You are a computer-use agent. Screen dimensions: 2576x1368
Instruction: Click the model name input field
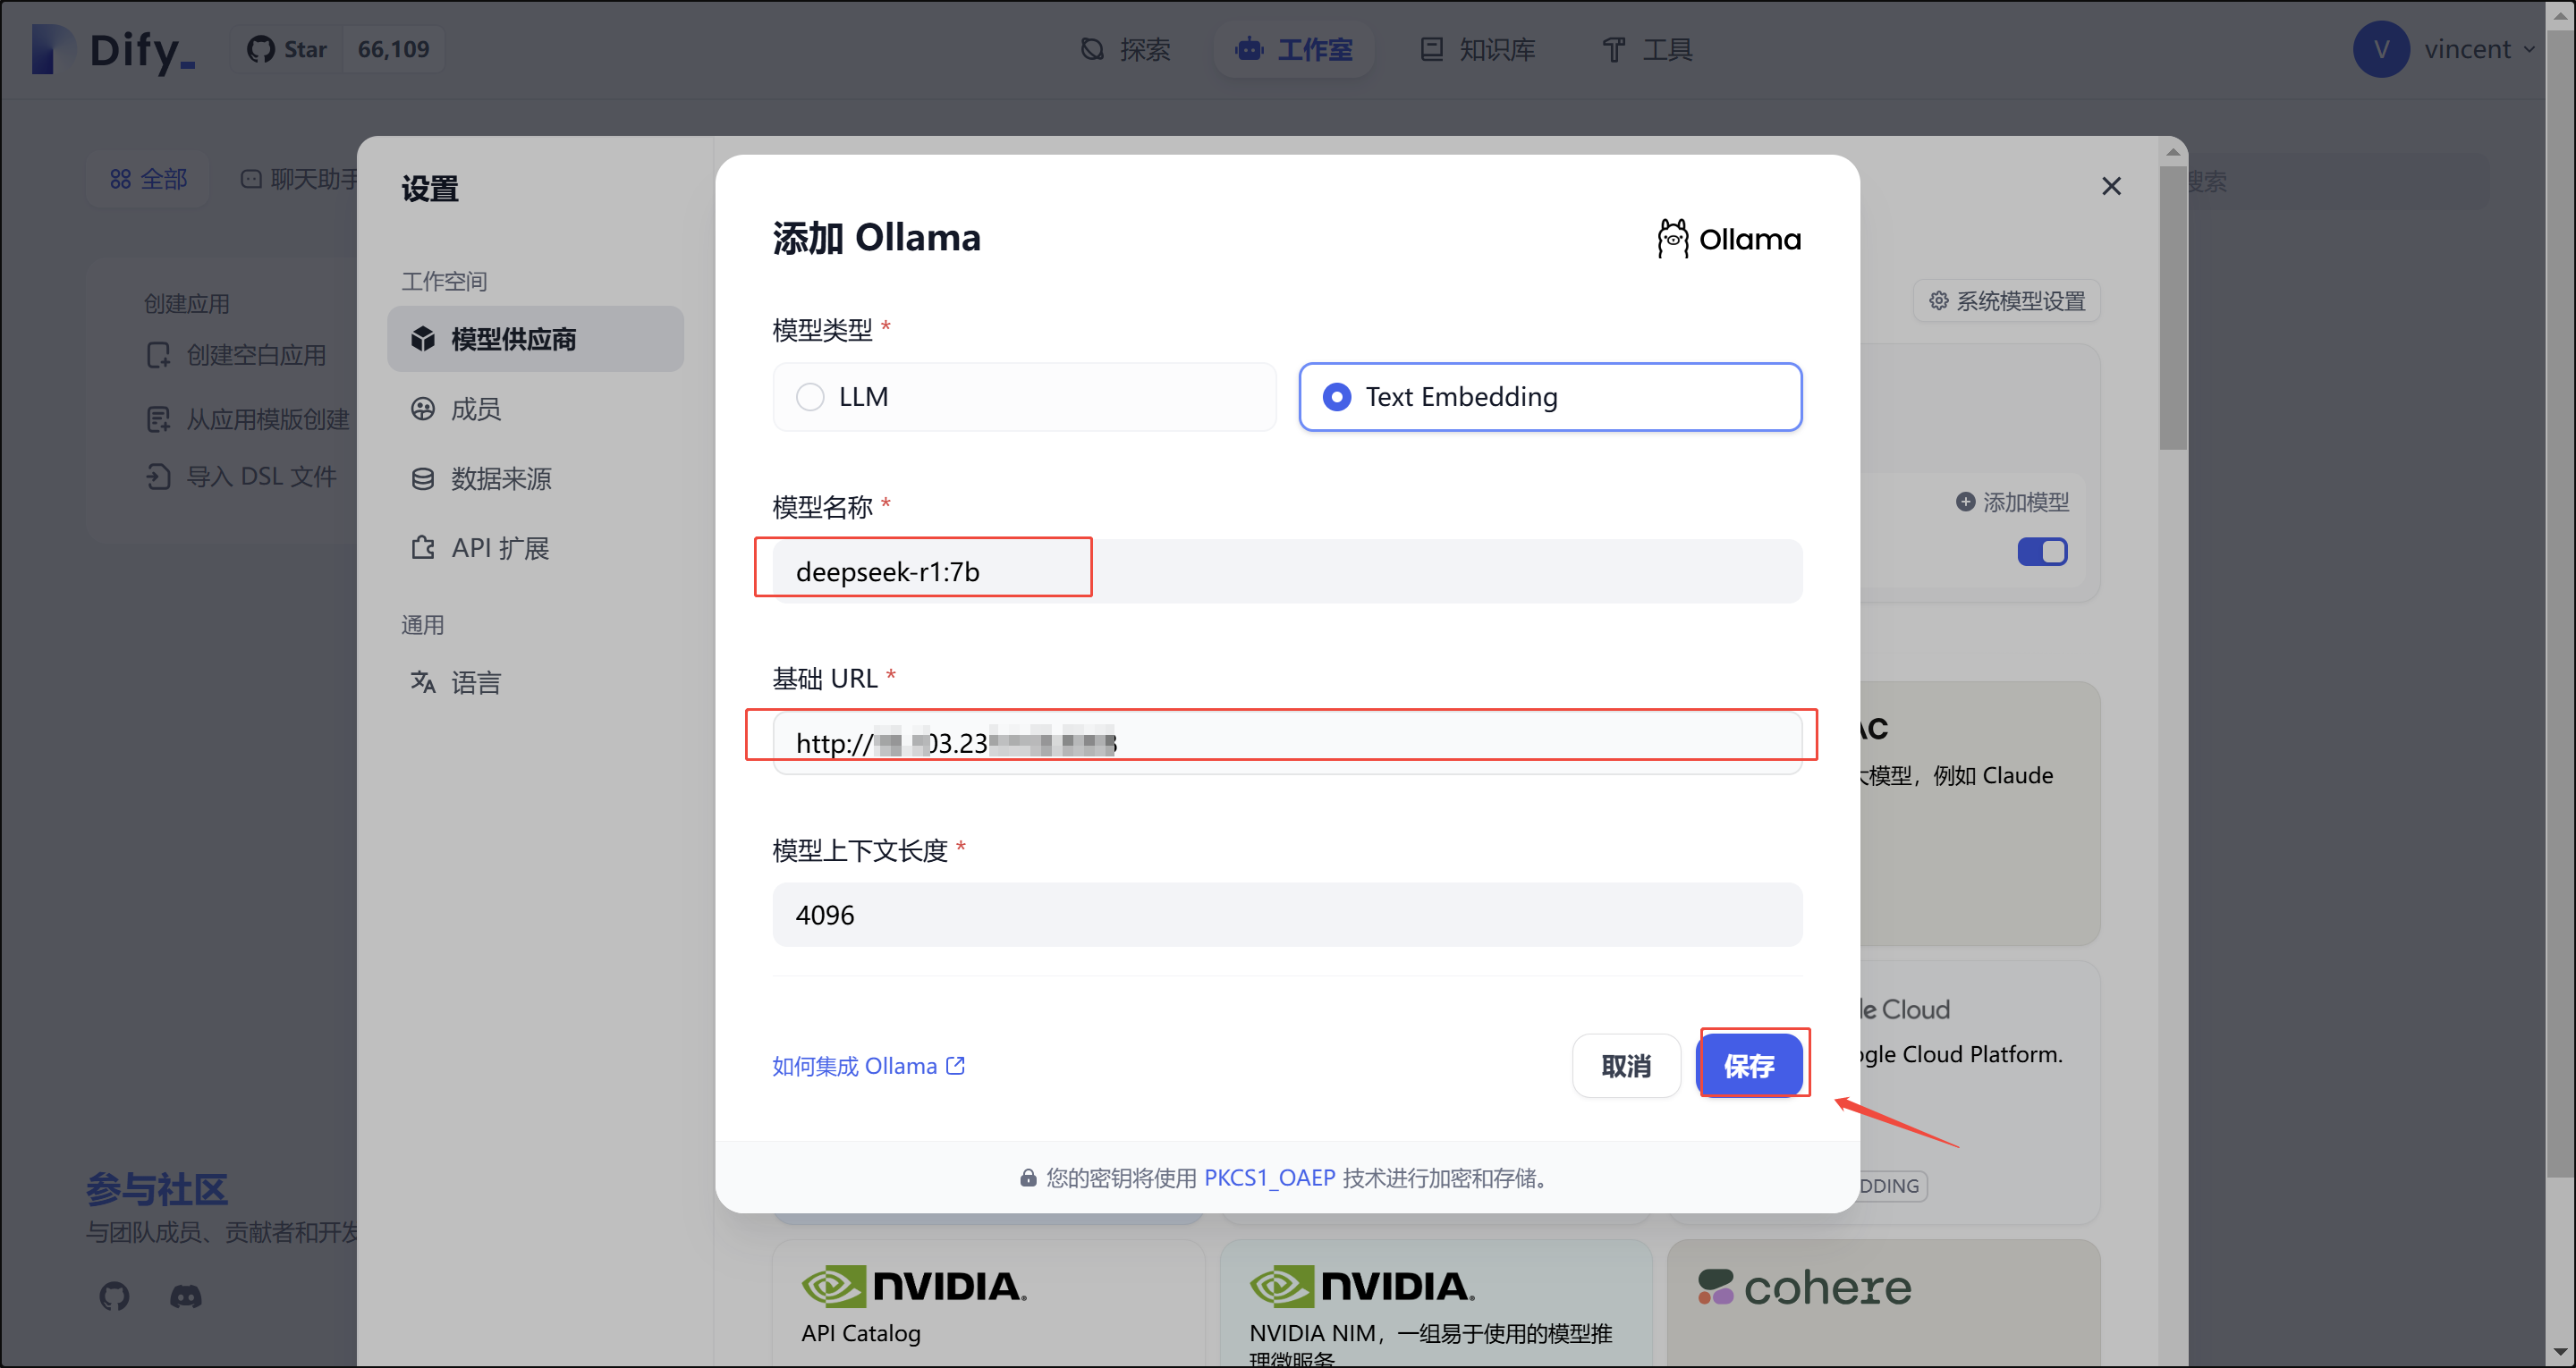[1287, 571]
